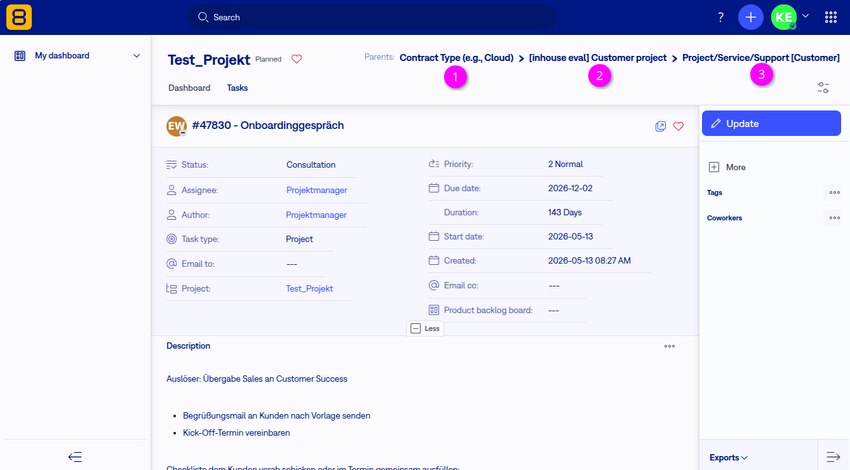This screenshot has width=850, height=470.
Task: Open the apps grid menu icon
Action: click(830, 17)
